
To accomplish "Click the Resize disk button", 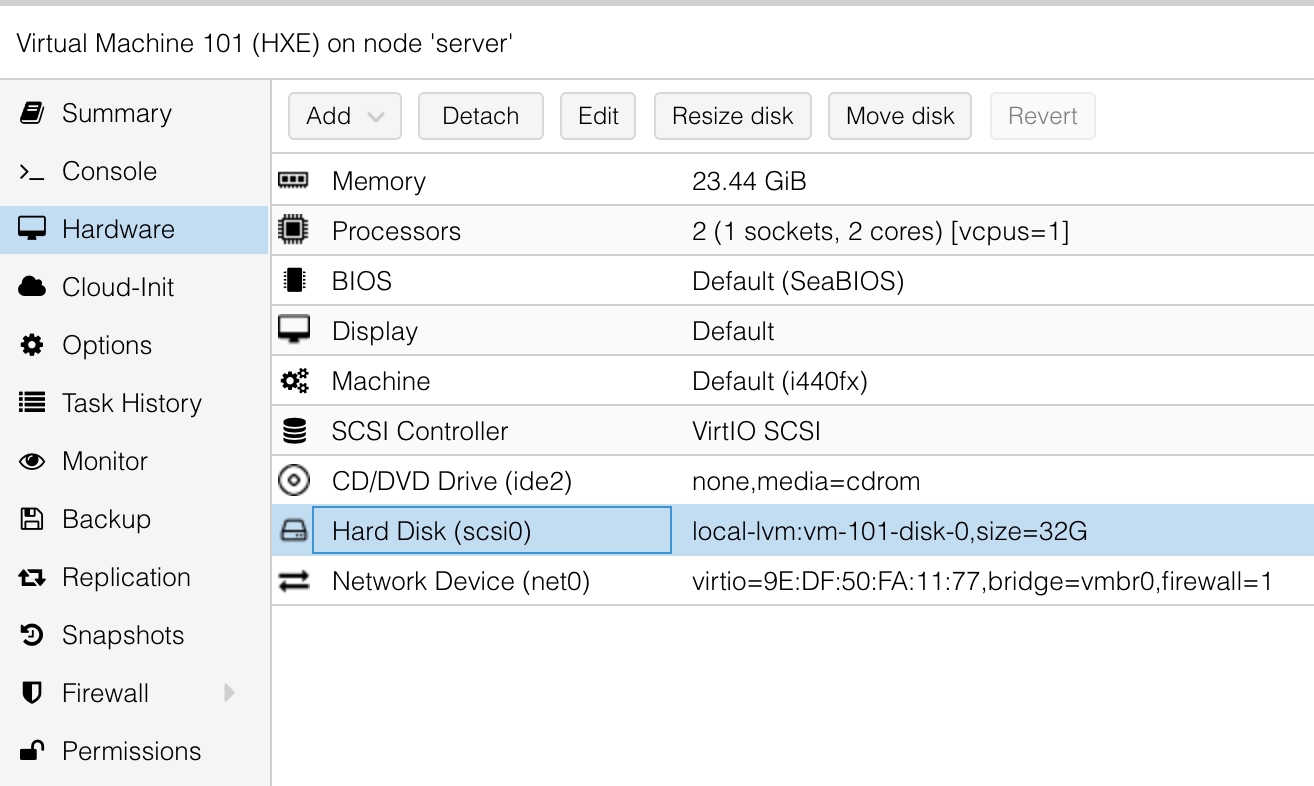I will [x=732, y=116].
